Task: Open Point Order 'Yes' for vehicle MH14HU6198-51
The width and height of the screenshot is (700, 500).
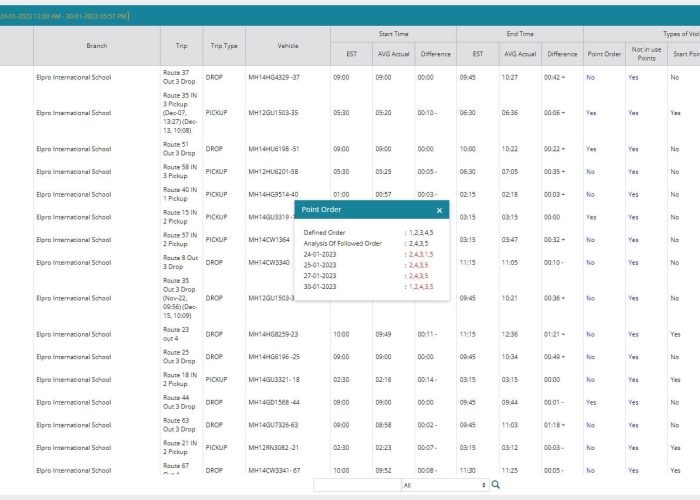Action: 591,148
